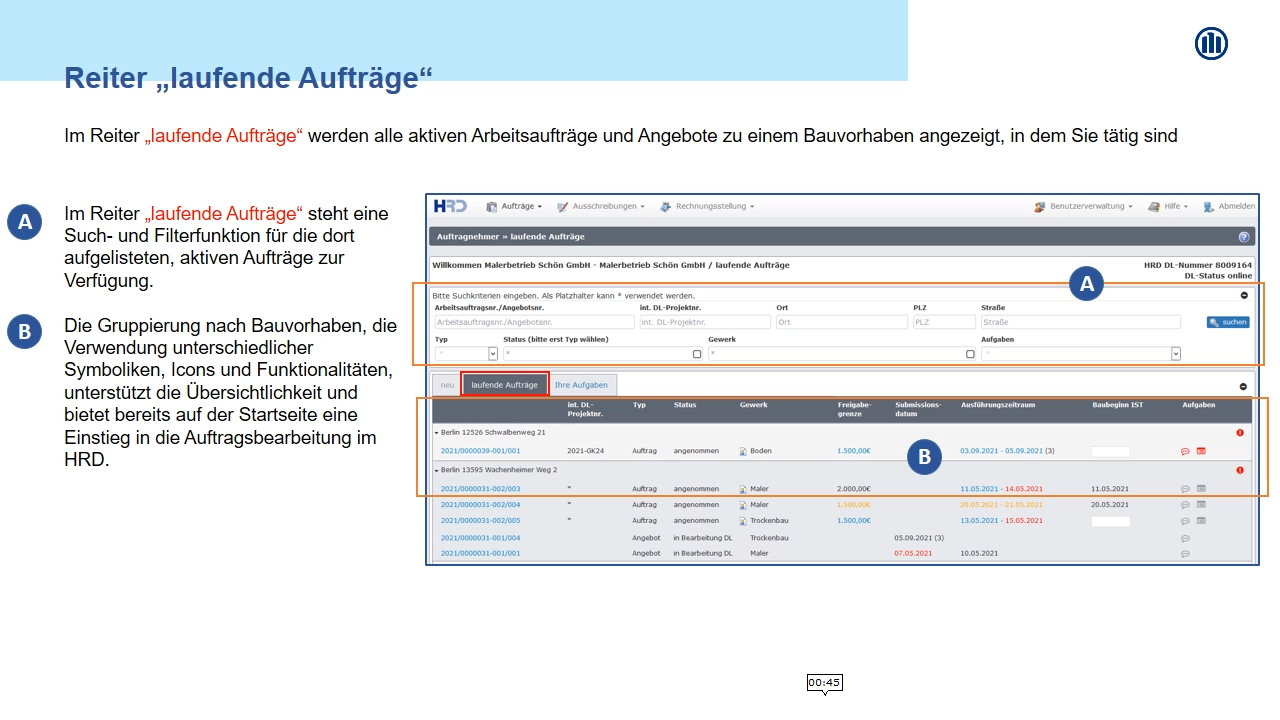Toggle the Gewerk field checkbox
Screen dimensions: 1280x720
(x=970, y=354)
